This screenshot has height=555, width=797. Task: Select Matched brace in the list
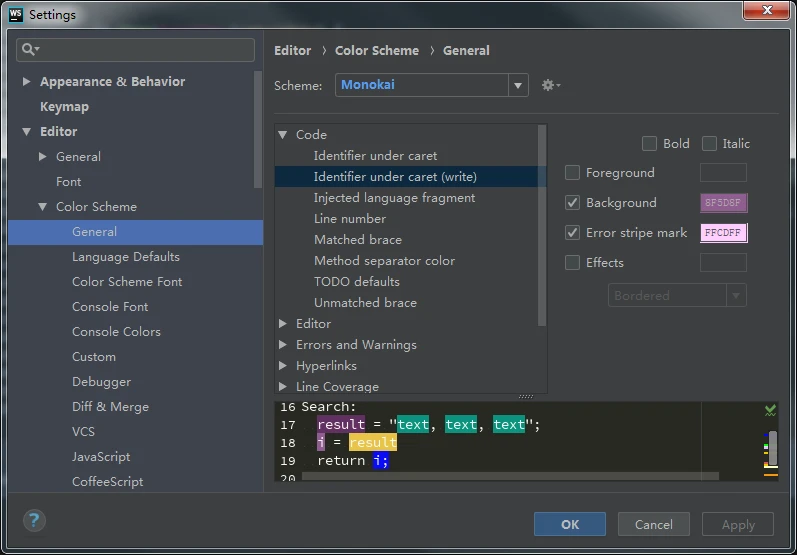tap(357, 240)
